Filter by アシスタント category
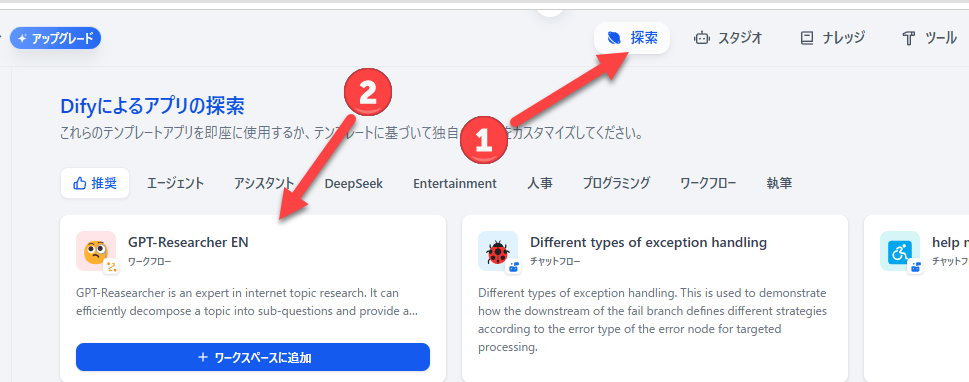Viewport: 969px width, 382px height. click(264, 183)
